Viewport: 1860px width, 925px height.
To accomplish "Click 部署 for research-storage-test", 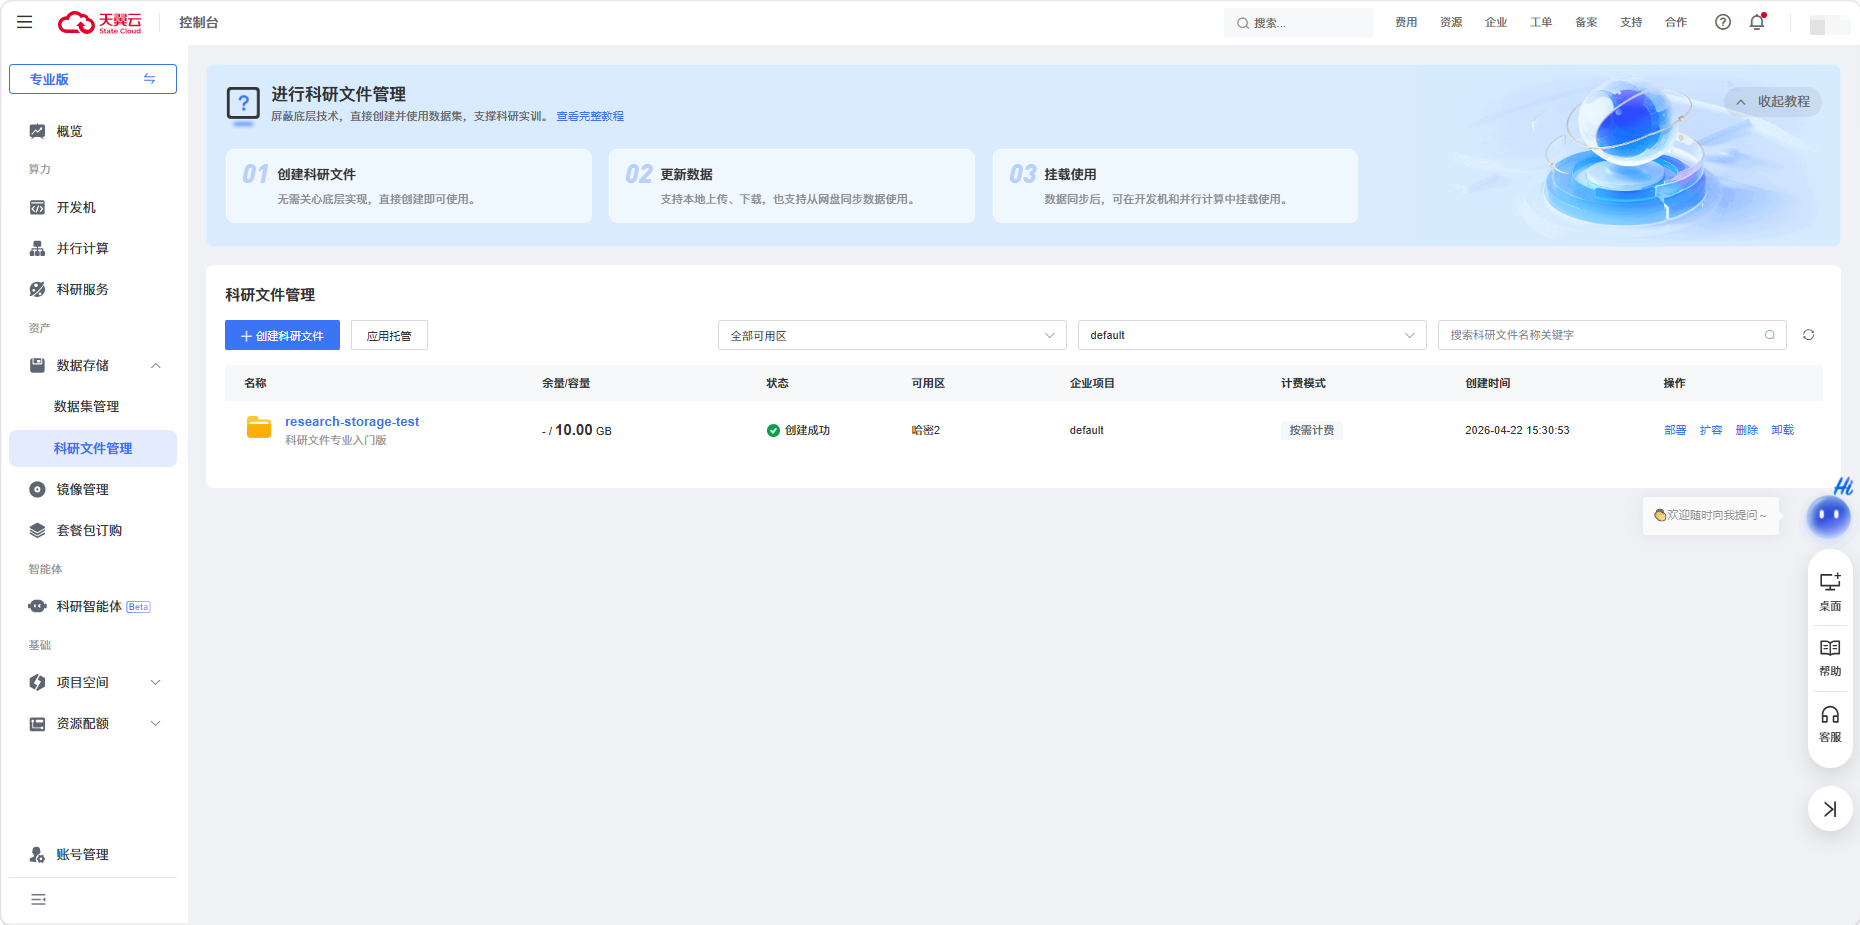I will (1675, 430).
